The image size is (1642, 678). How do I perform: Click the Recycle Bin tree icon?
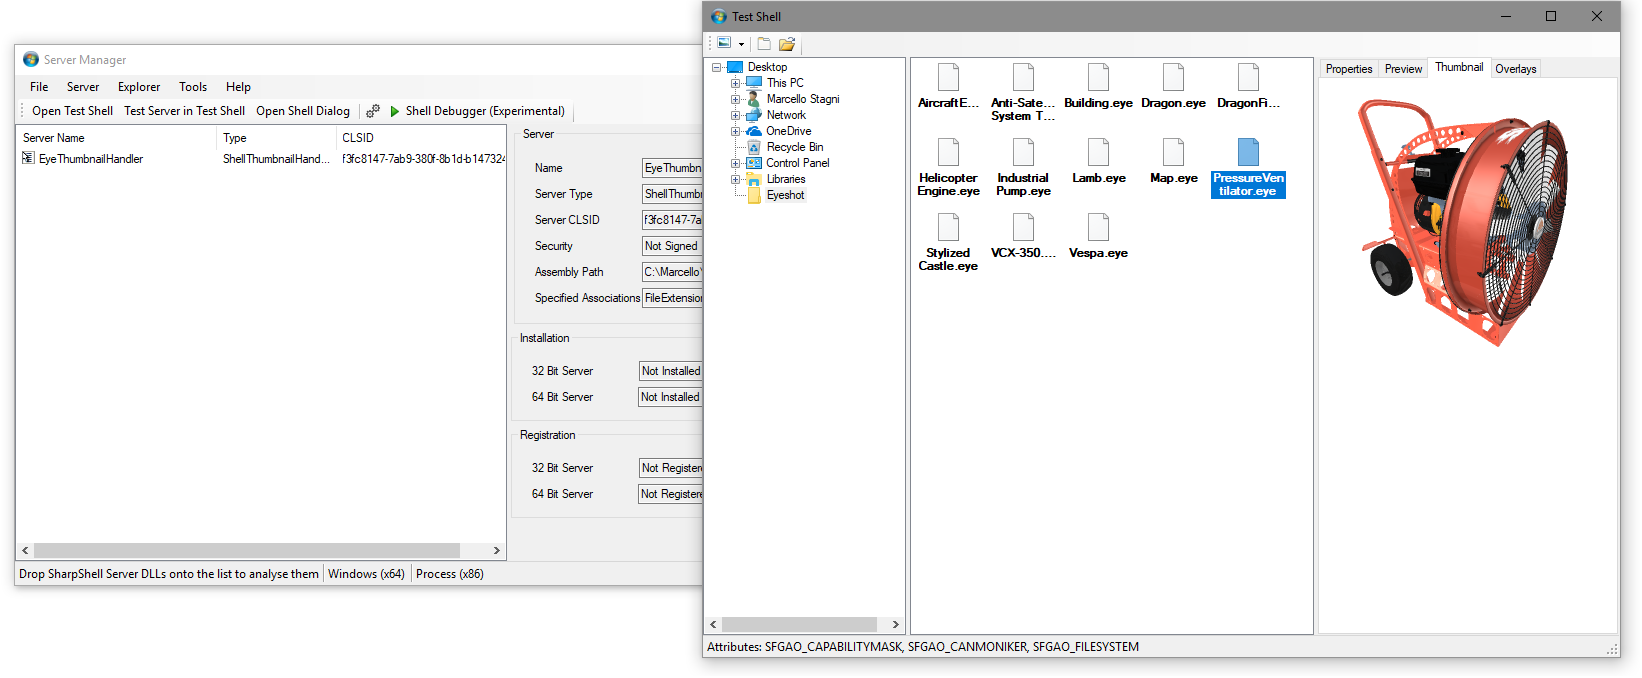click(754, 147)
